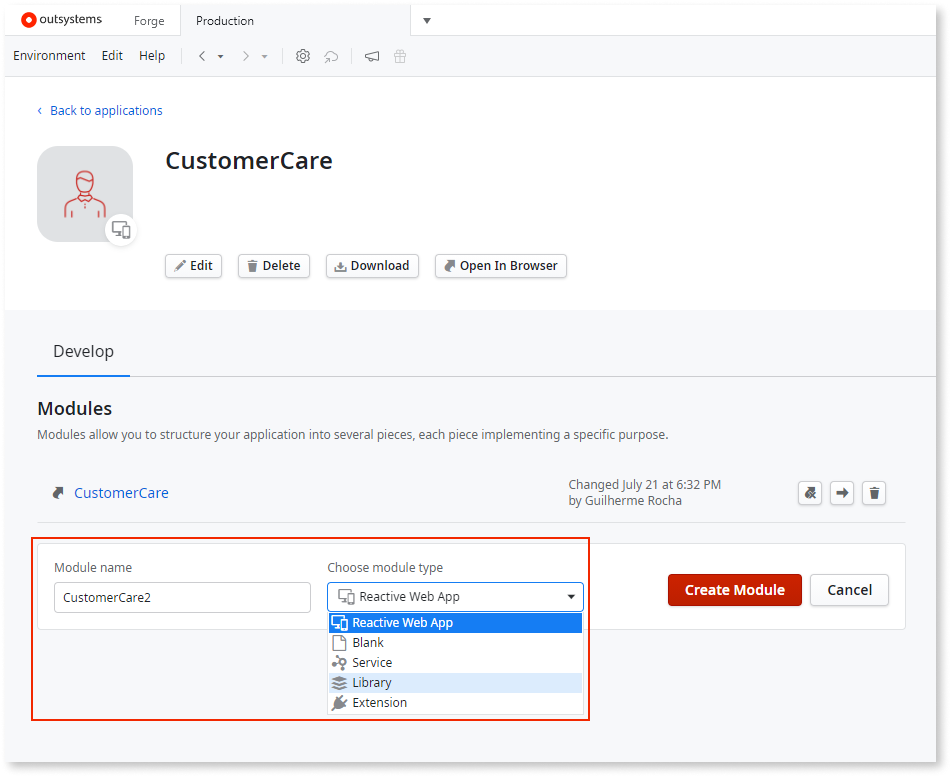The height and width of the screenshot is (777, 951).
Task: Switch to the Develop tab
Action: coord(83,351)
